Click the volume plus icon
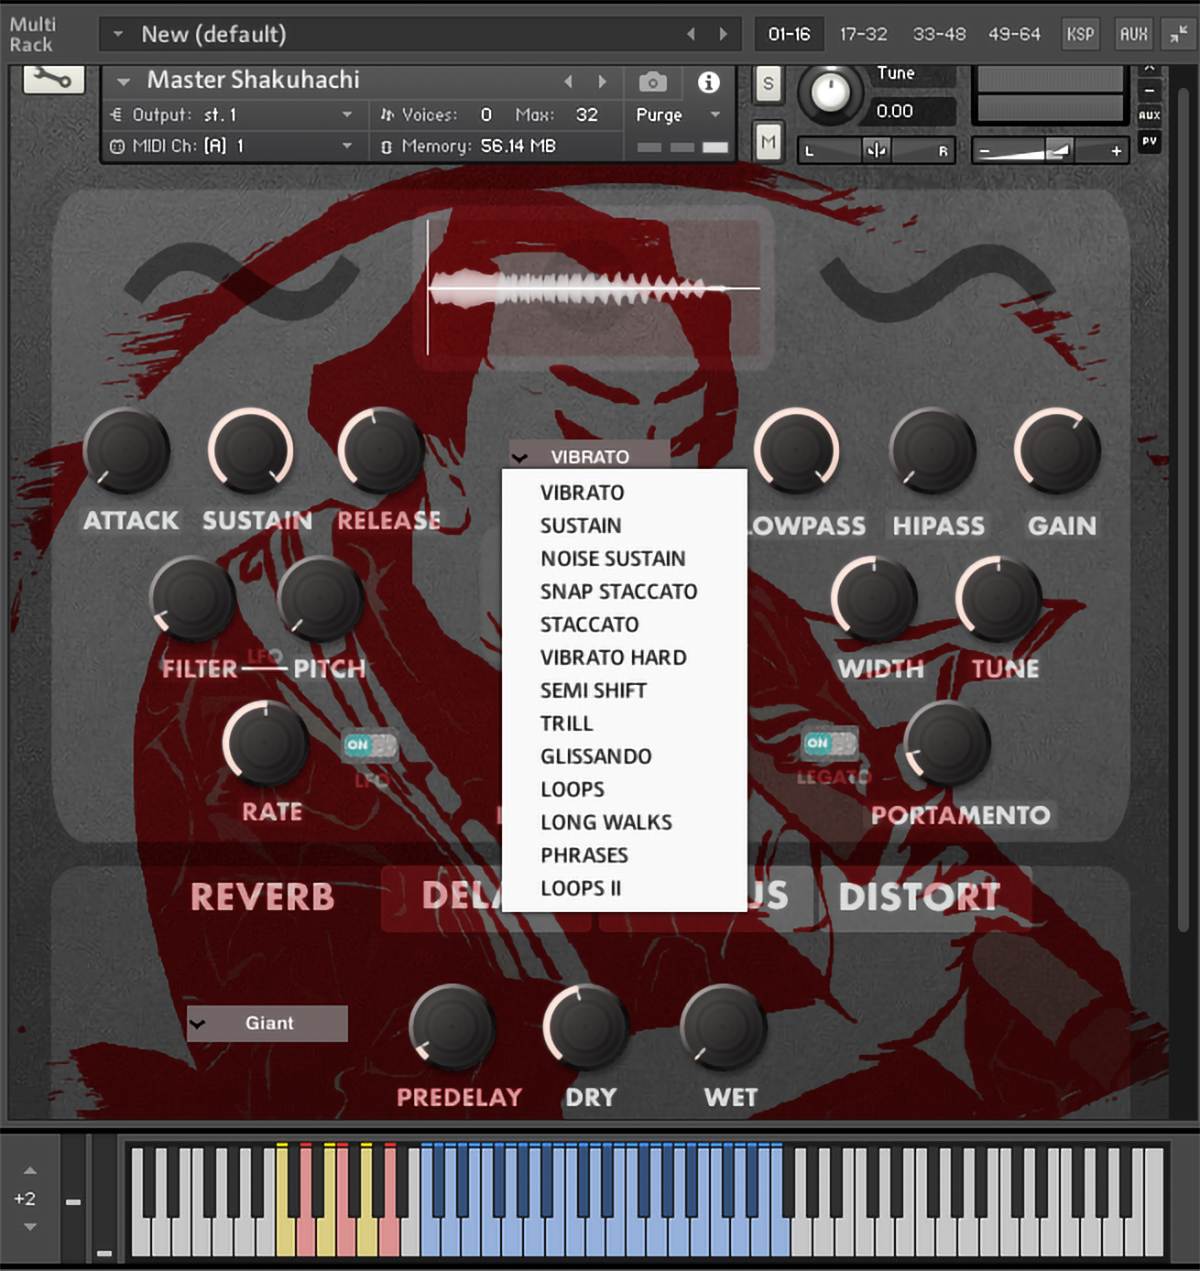 (1116, 151)
